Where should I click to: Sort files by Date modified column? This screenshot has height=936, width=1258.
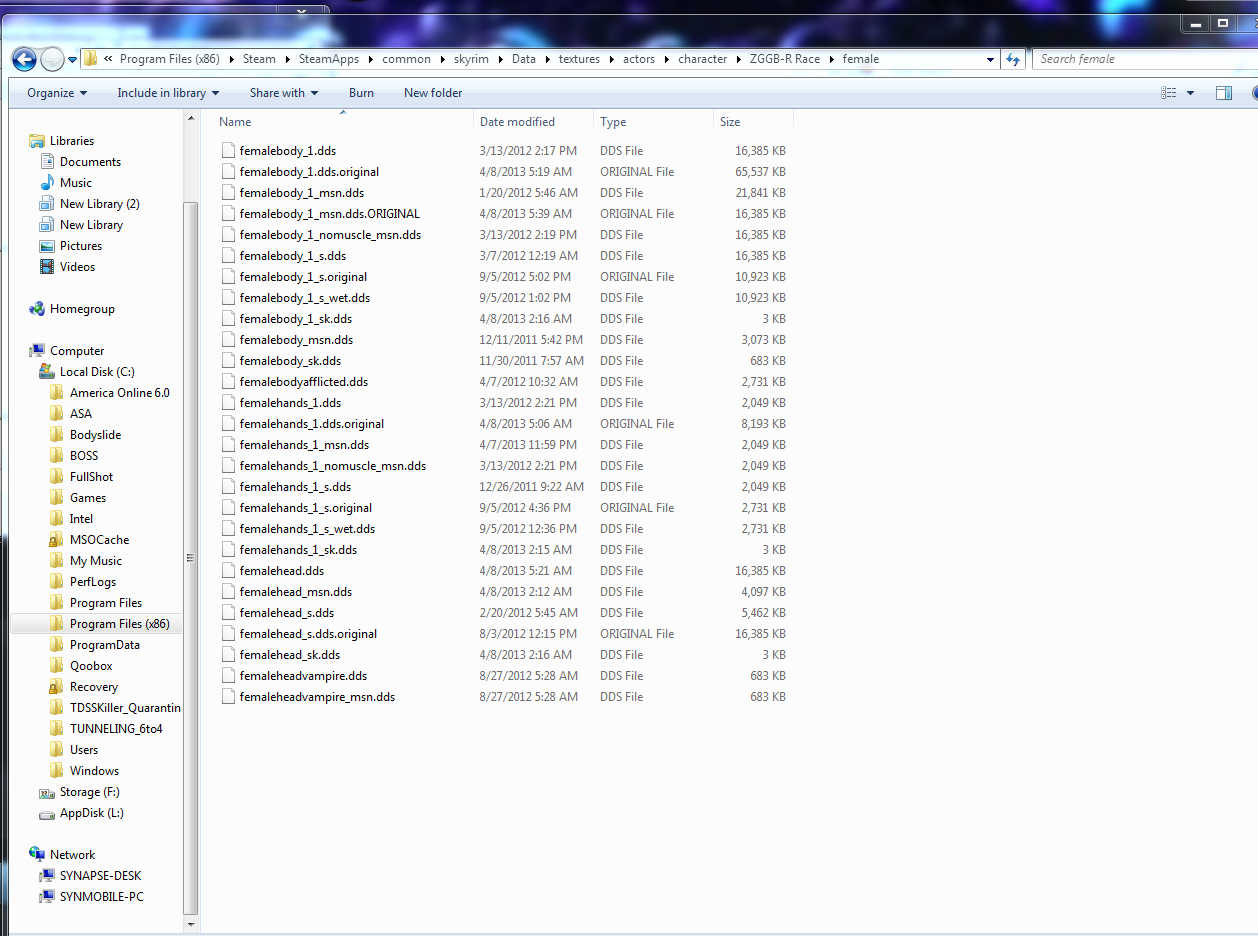pyautogui.click(x=517, y=122)
